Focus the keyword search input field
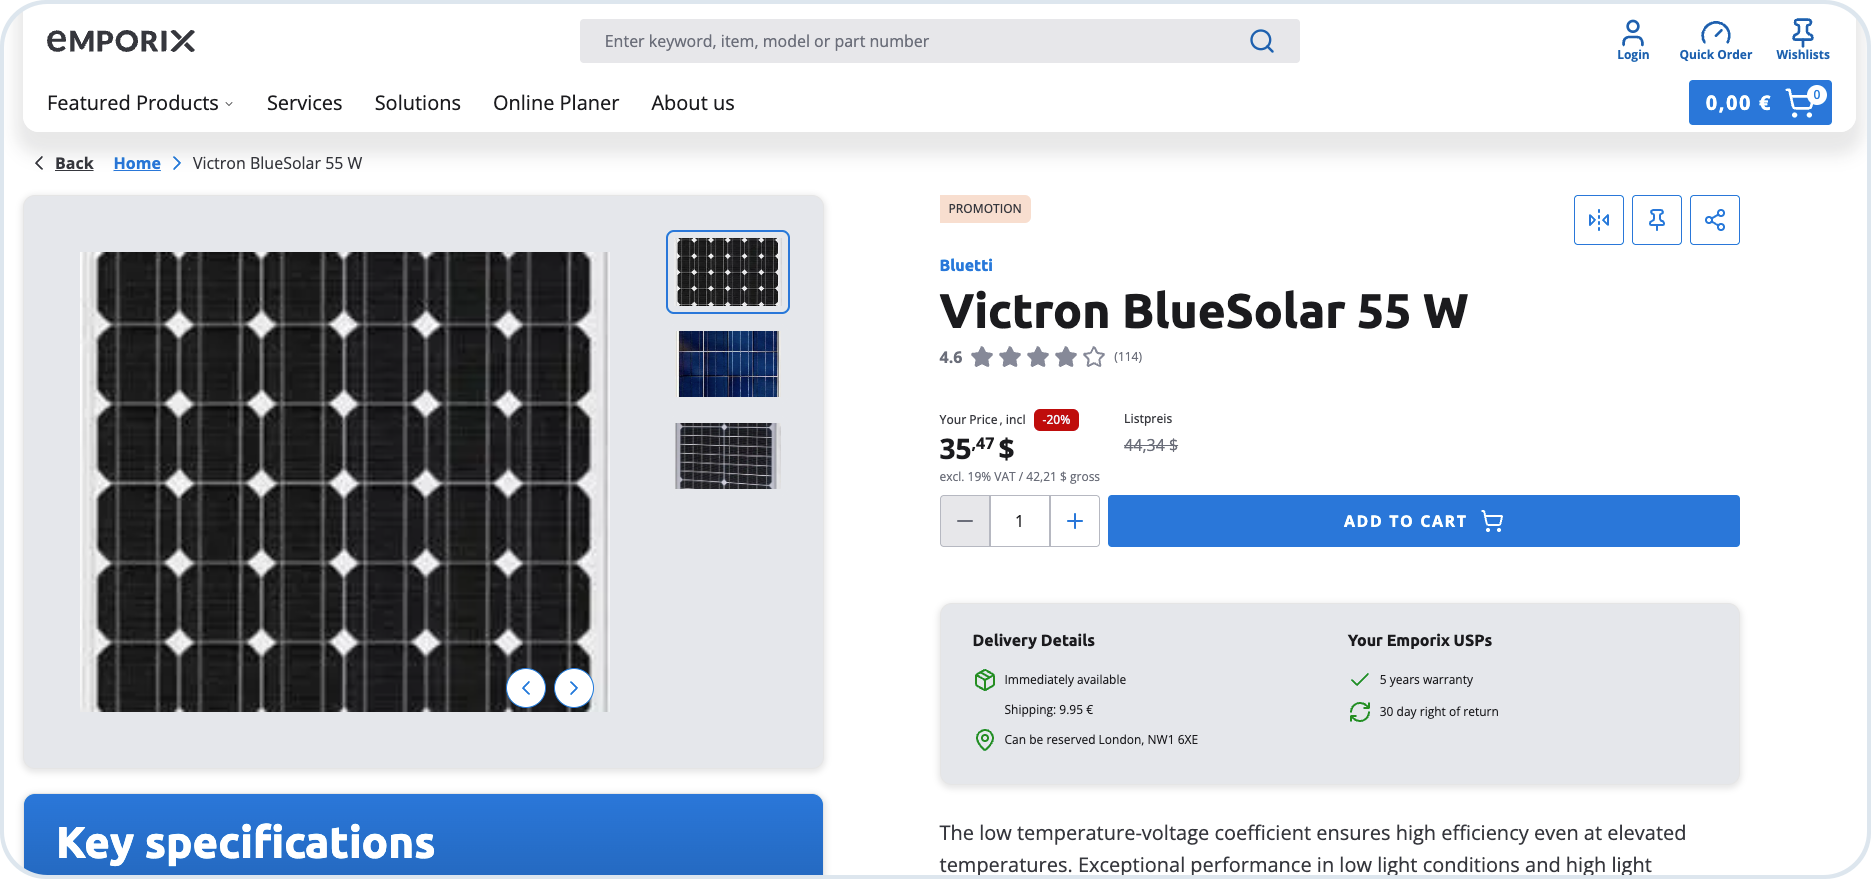The height and width of the screenshot is (879, 1871). 910,41
